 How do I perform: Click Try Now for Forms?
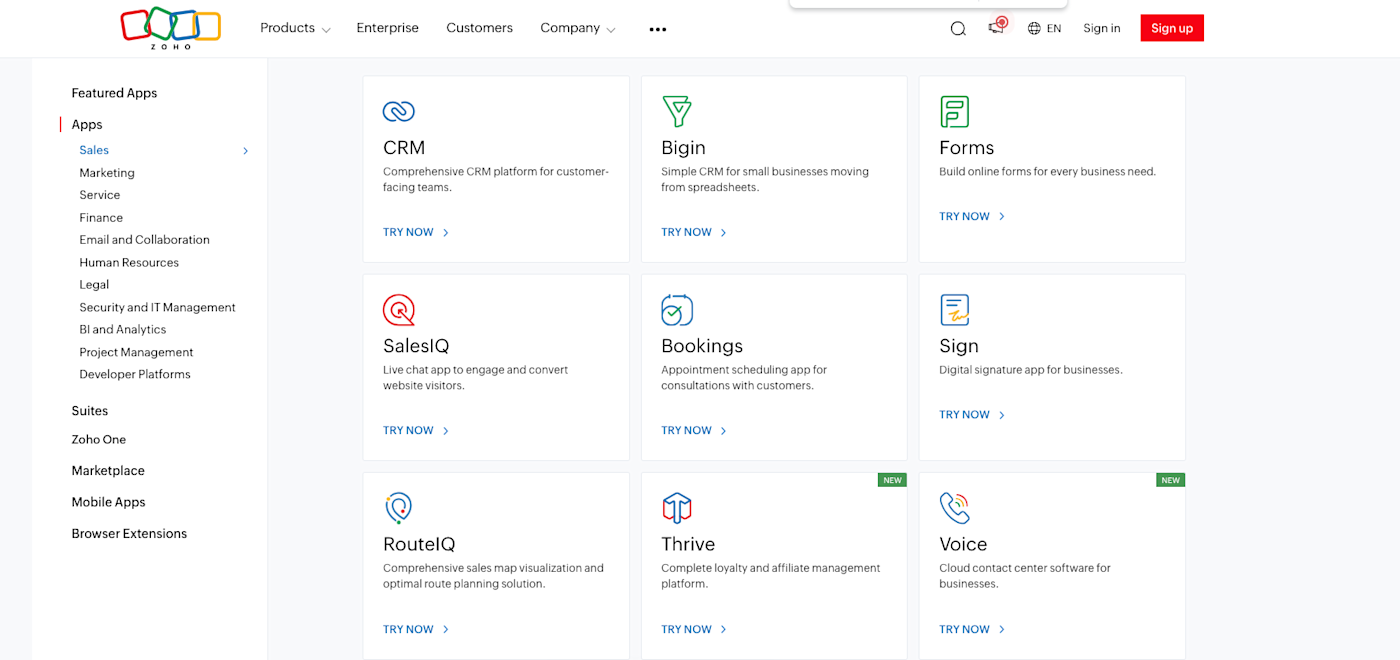tap(964, 216)
